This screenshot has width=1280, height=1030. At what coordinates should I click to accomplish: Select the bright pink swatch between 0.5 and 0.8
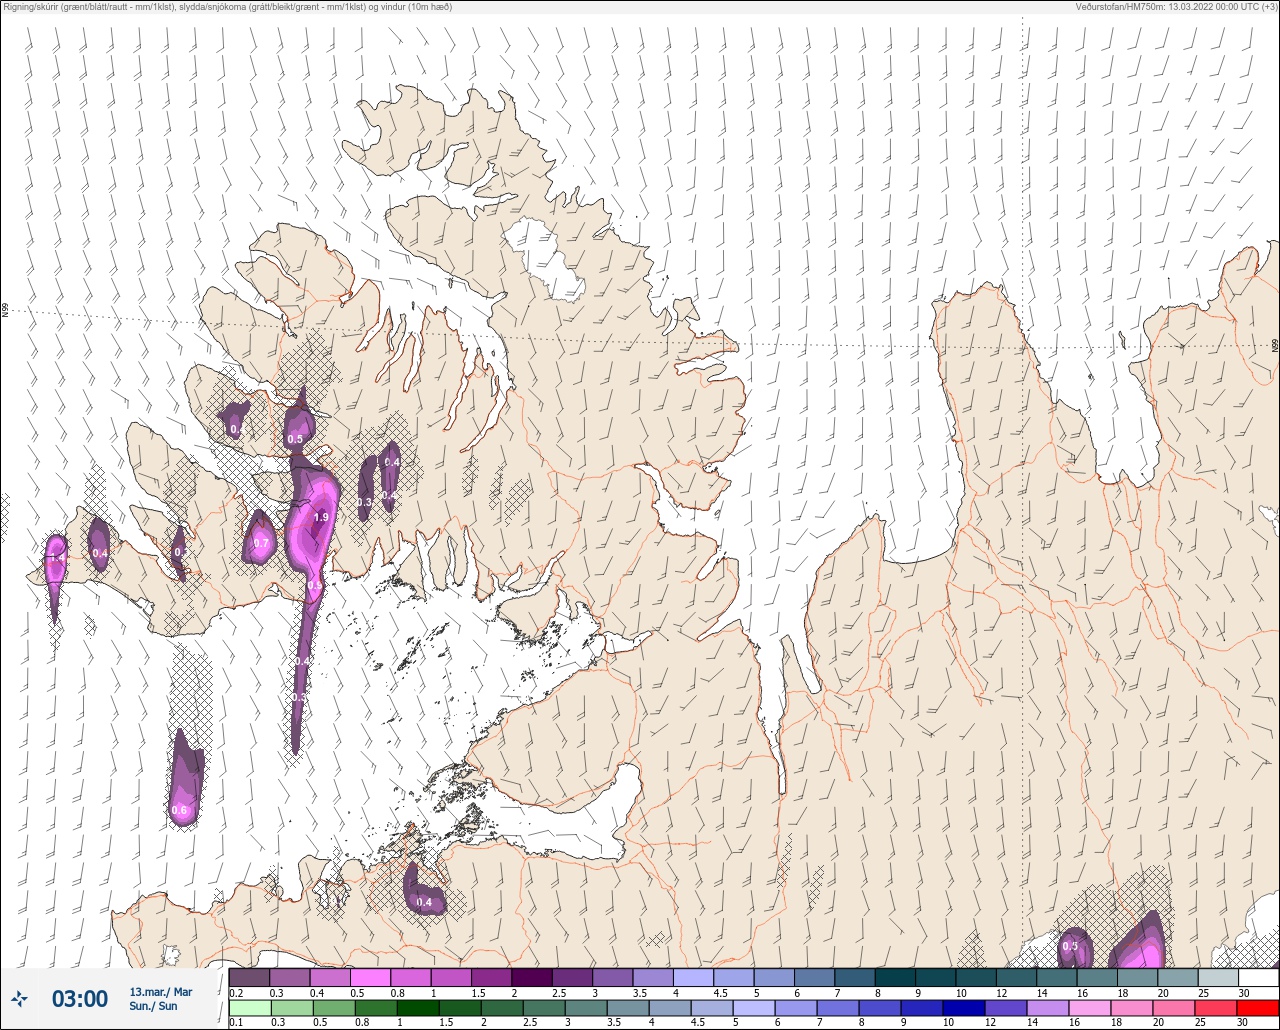click(x=371, y=977)
